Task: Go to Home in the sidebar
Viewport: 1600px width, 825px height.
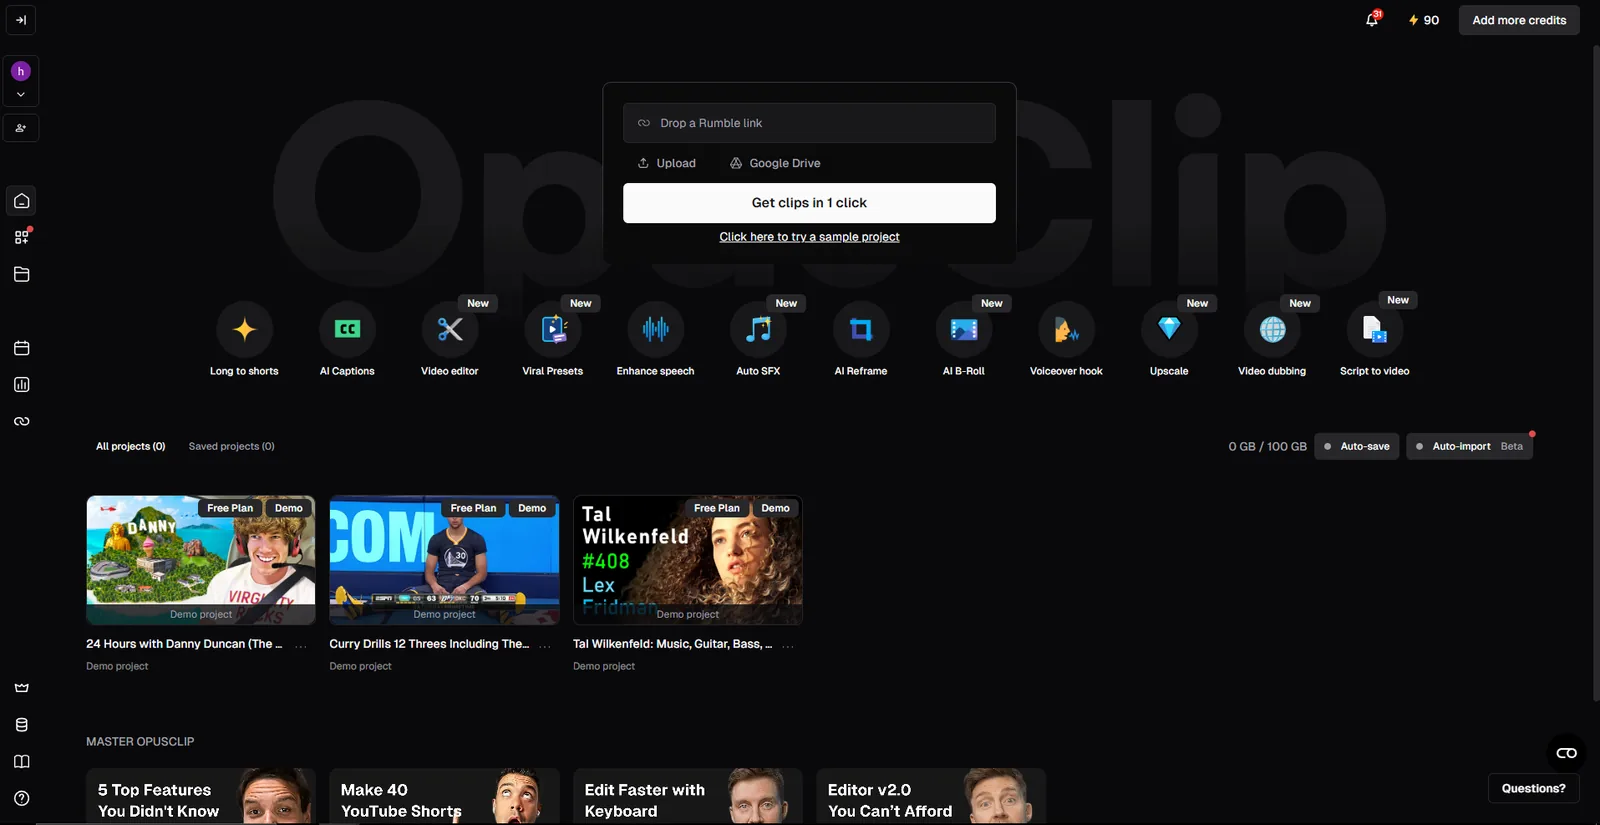Action: point(21,201)
